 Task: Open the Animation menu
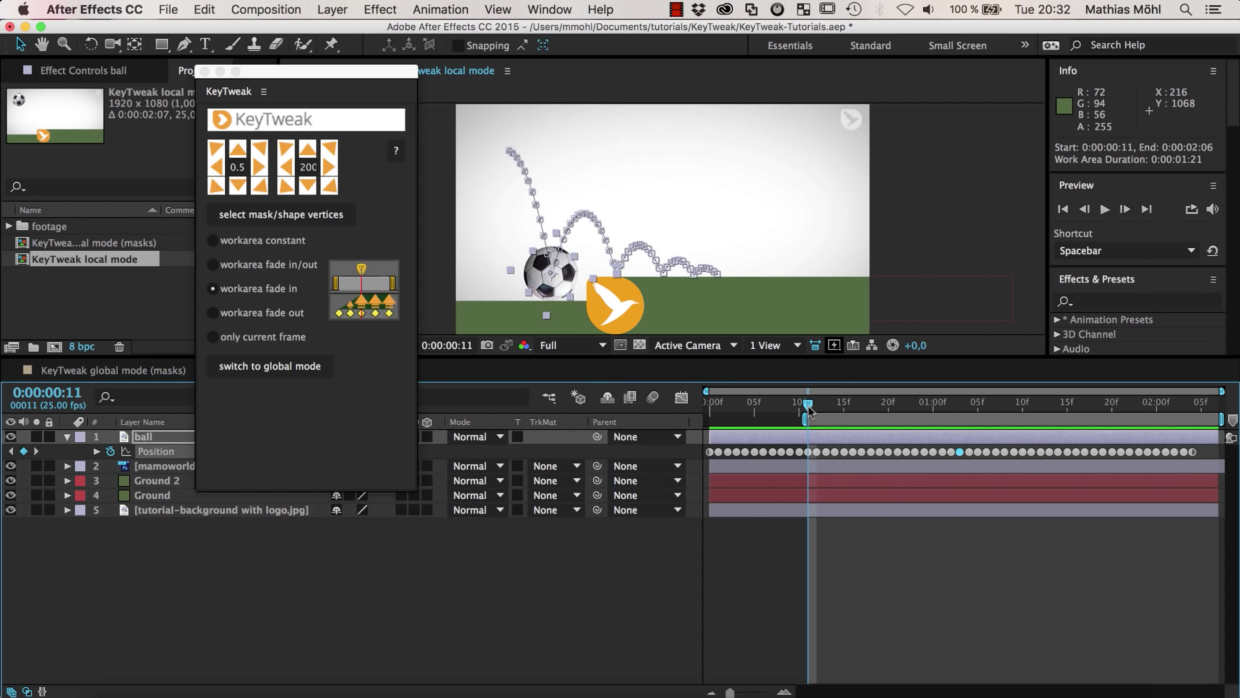(440, 10)
